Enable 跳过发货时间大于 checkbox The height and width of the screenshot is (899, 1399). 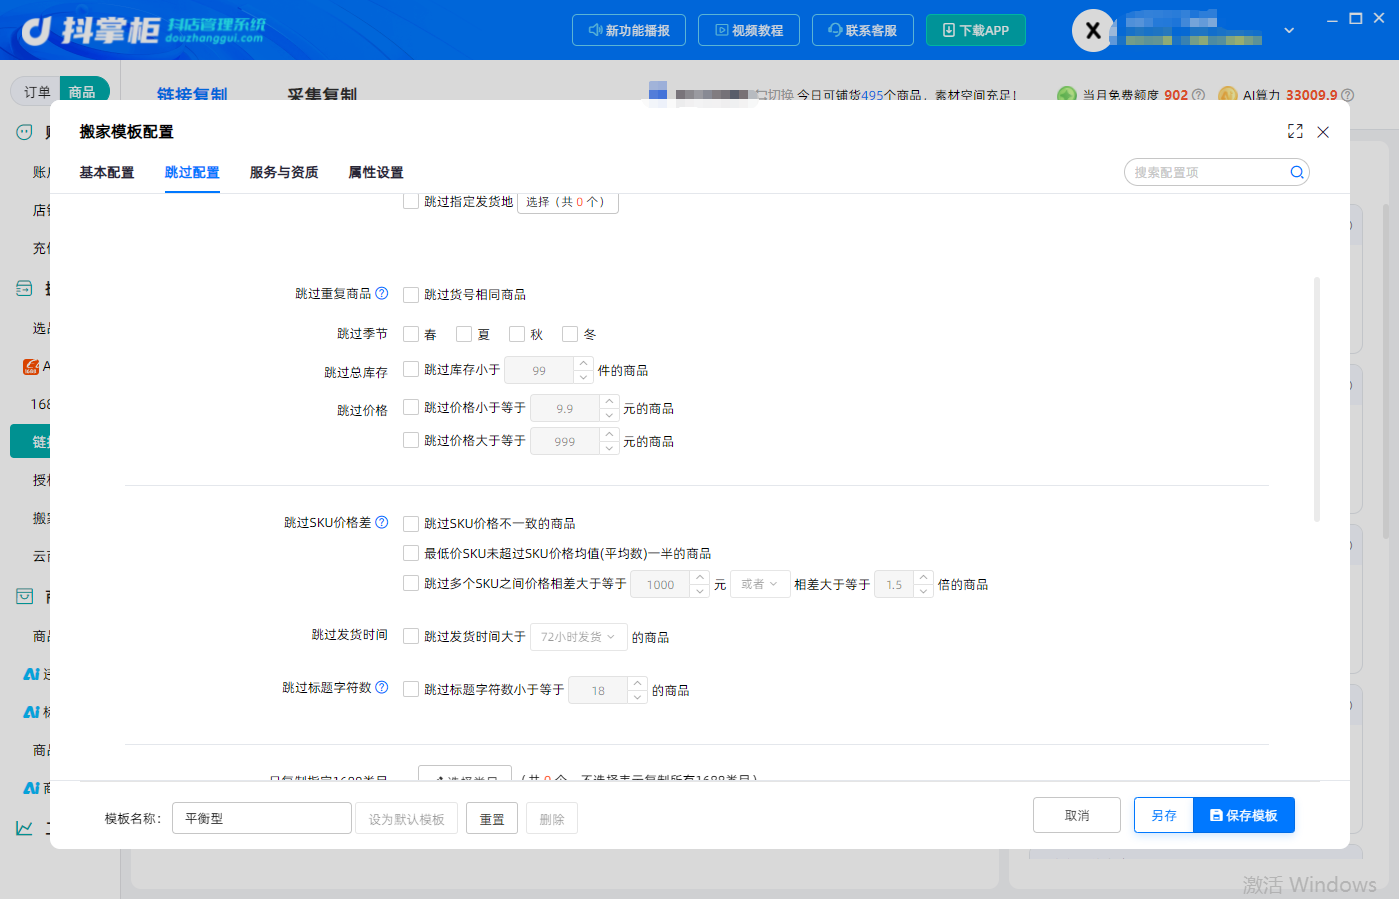point(411,636)
